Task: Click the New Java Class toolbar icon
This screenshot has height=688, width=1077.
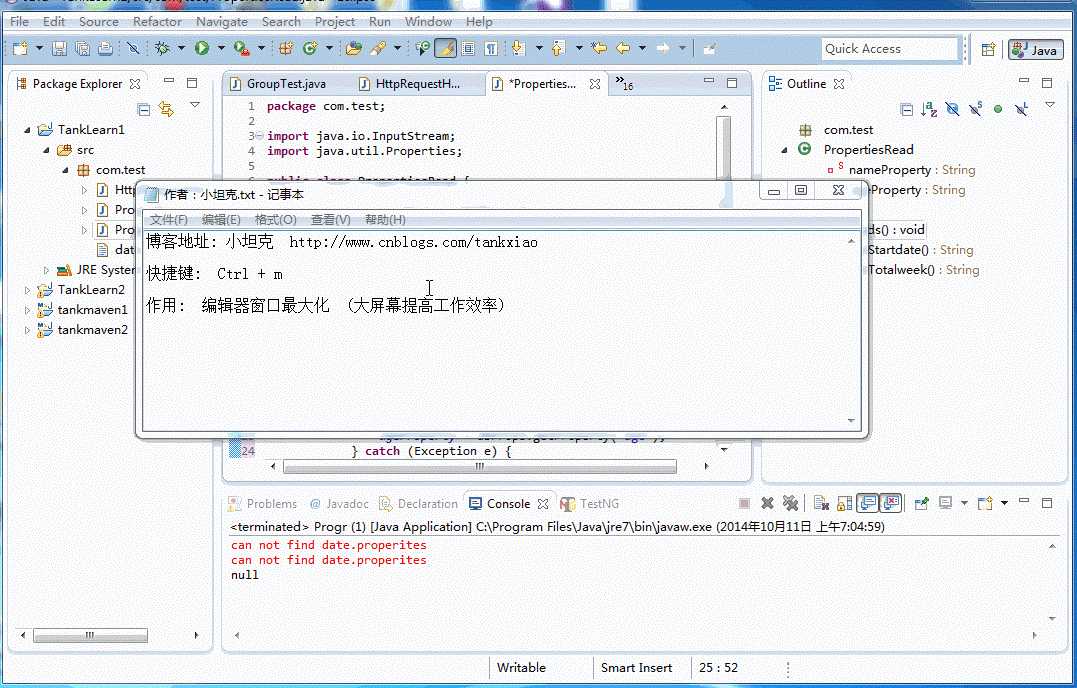Action: (x=310, y=47)
